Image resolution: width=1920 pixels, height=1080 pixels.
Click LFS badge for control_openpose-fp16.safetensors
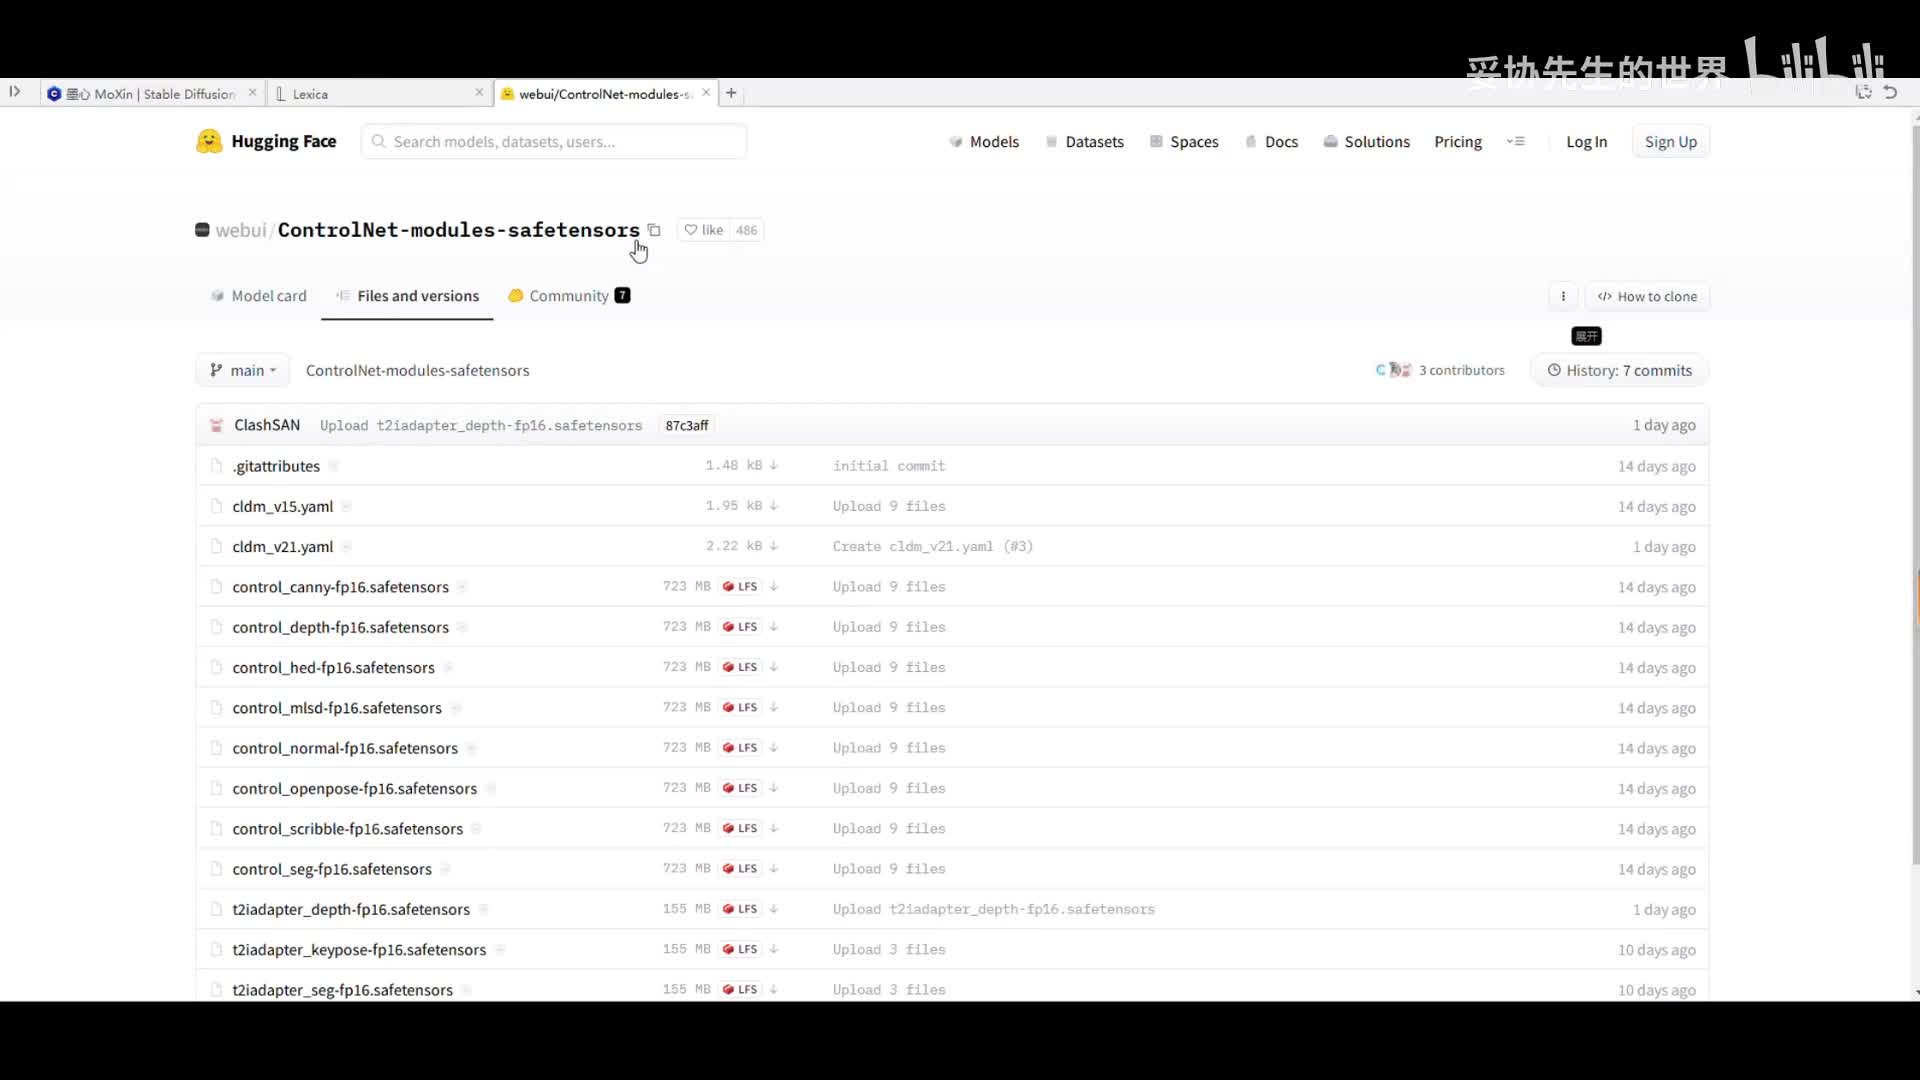740,788
